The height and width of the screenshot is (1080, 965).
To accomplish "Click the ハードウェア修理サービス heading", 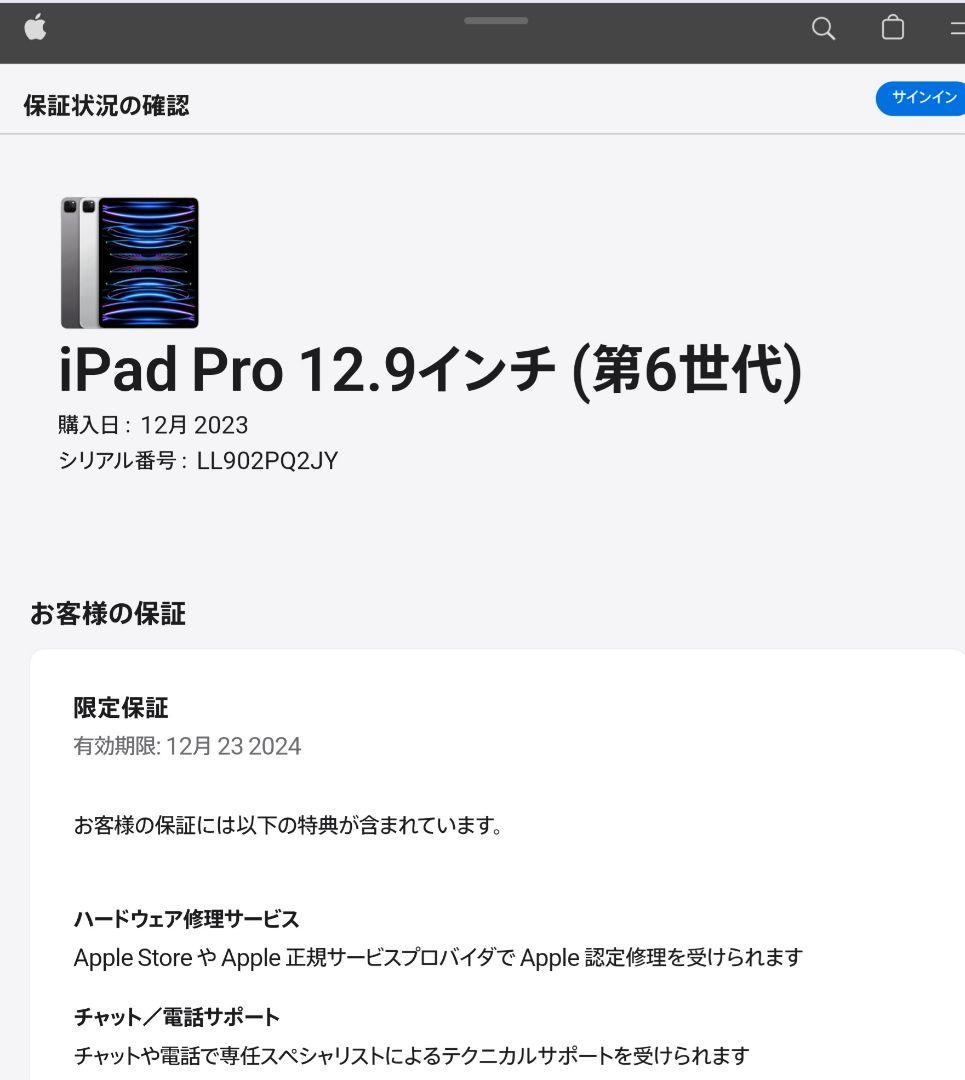I will (x=186, y=919).
